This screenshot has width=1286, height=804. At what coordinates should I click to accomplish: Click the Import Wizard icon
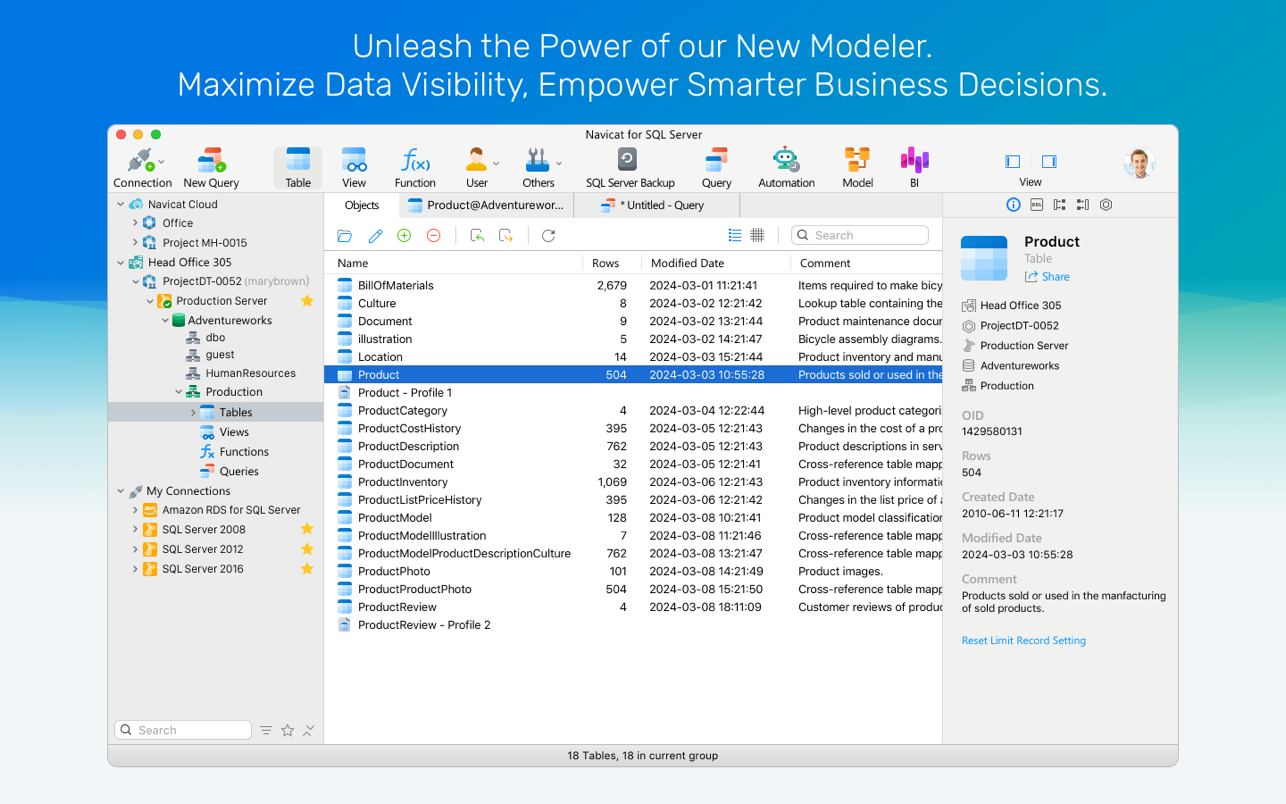477,235
